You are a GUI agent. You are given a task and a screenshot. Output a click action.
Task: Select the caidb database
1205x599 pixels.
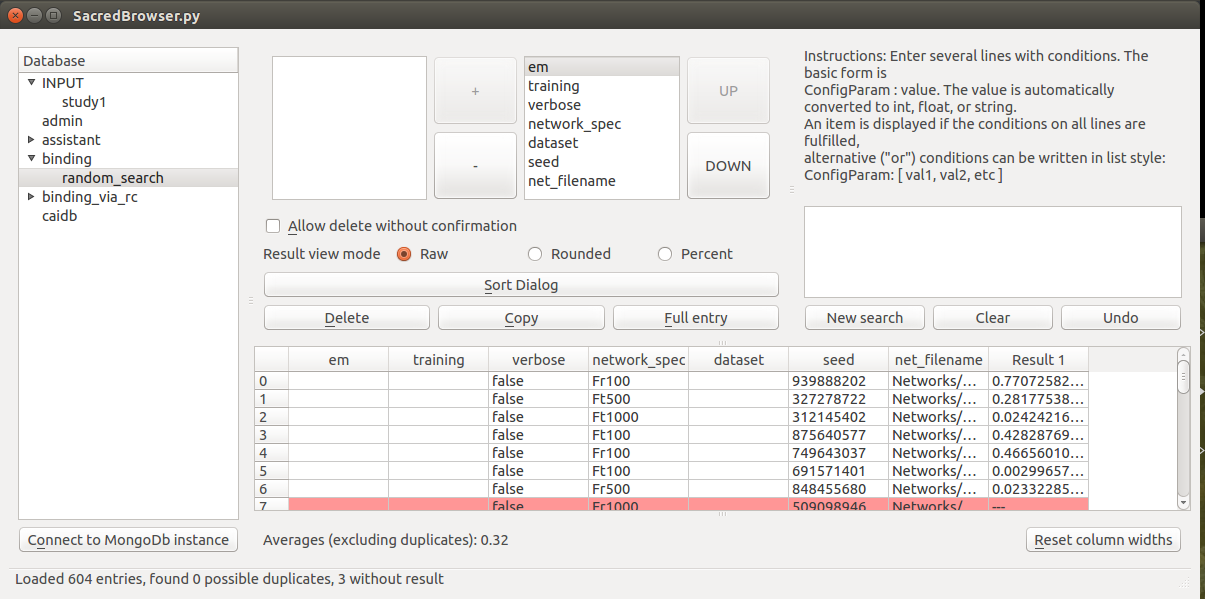59,216
